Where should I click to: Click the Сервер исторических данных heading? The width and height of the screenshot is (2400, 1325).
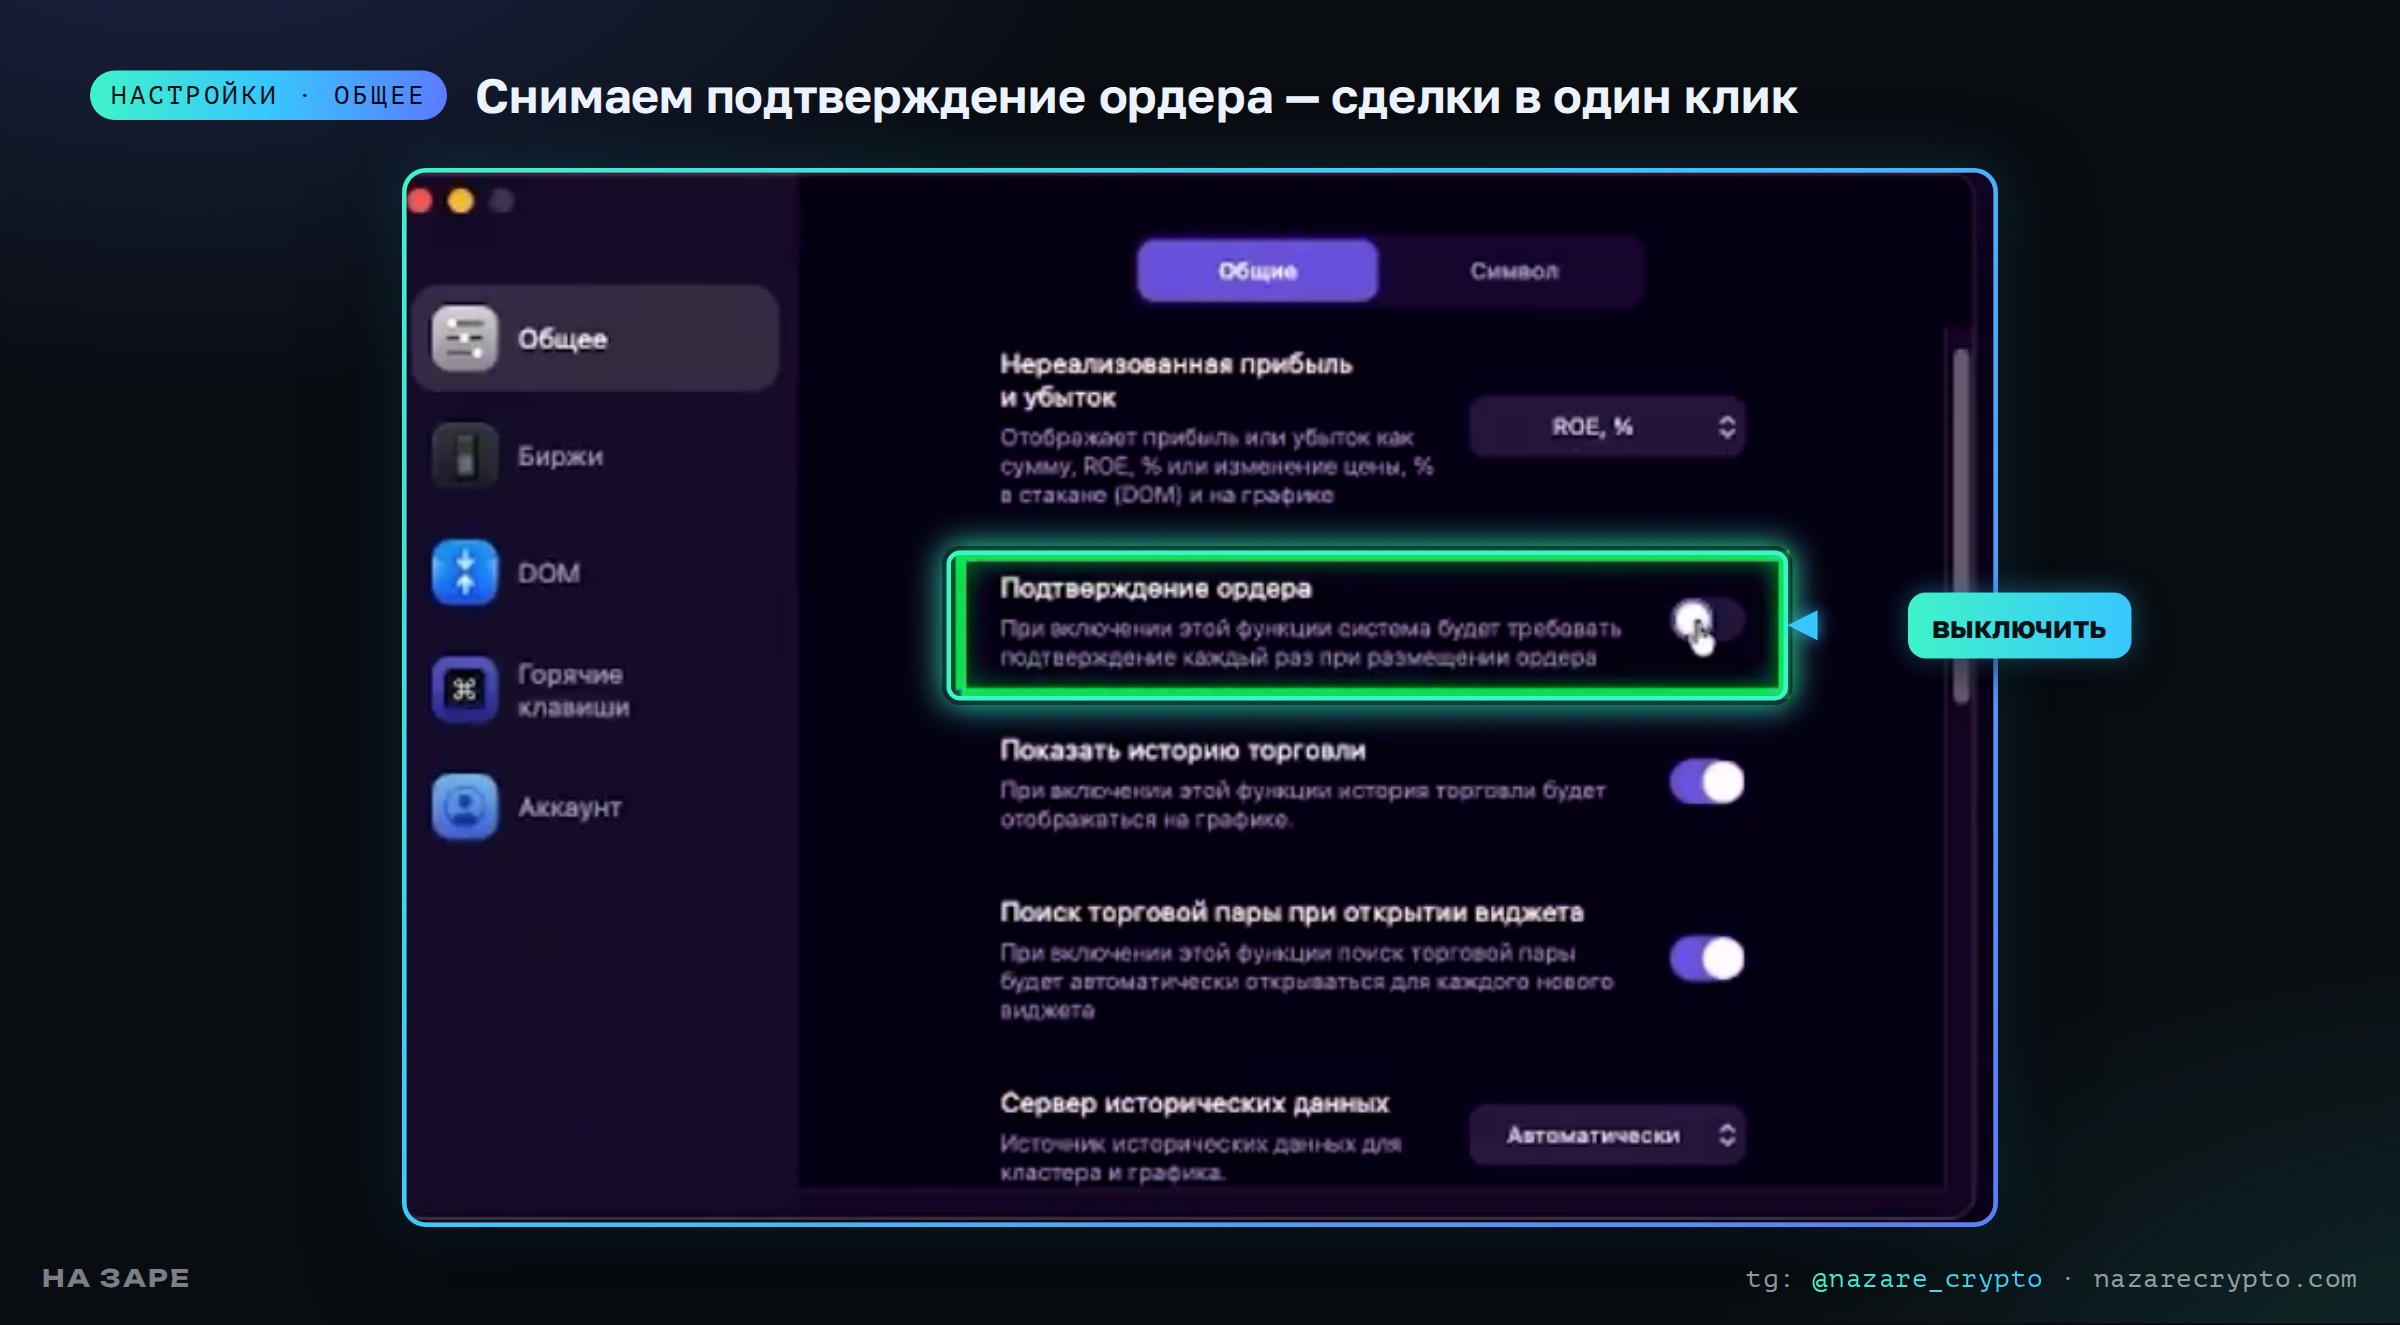(1194, 1103)
